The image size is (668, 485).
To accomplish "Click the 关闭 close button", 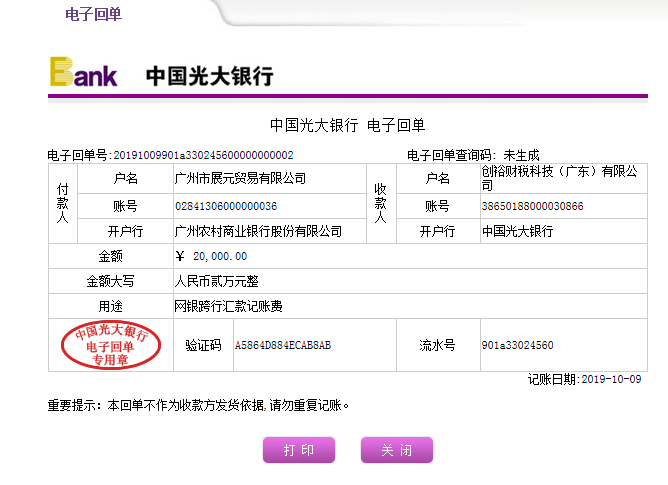I will 397,450.
